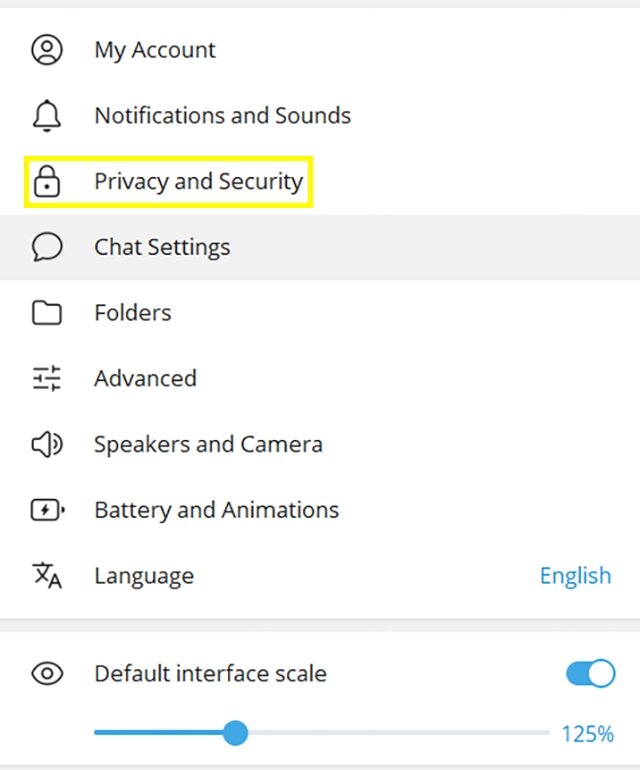Click the Folders folder icon

coord(47,313)
